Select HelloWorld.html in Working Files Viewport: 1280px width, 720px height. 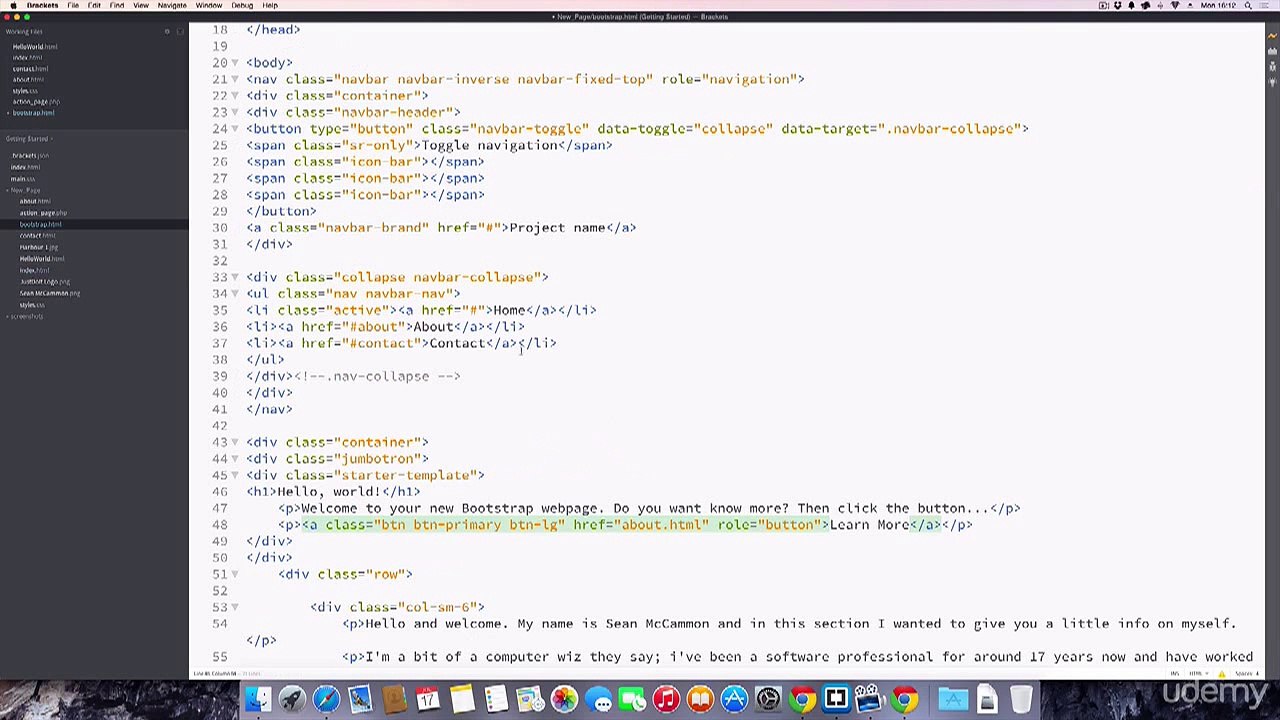click(x=35, y=47)
